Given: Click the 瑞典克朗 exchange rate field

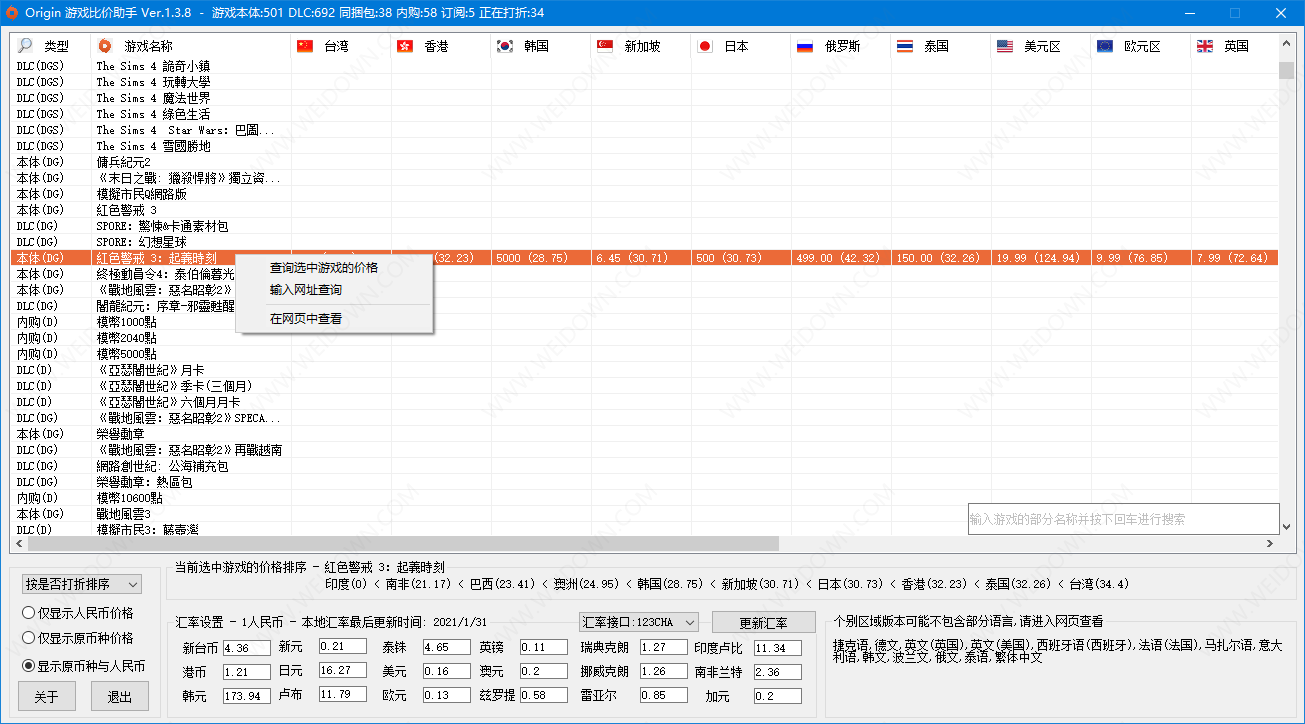Looking at the screenshot, I should pyautogui.click(x=664, y=648).
